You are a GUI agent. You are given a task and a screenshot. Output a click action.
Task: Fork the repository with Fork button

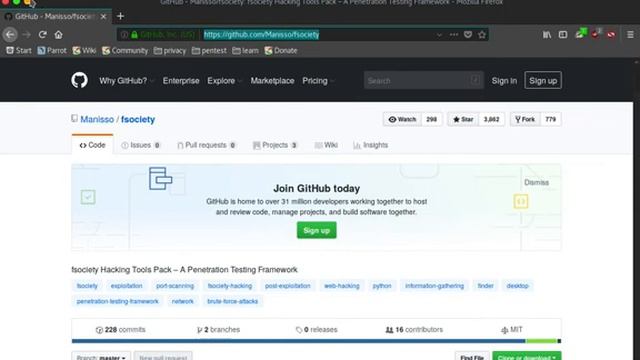point(525,119)
